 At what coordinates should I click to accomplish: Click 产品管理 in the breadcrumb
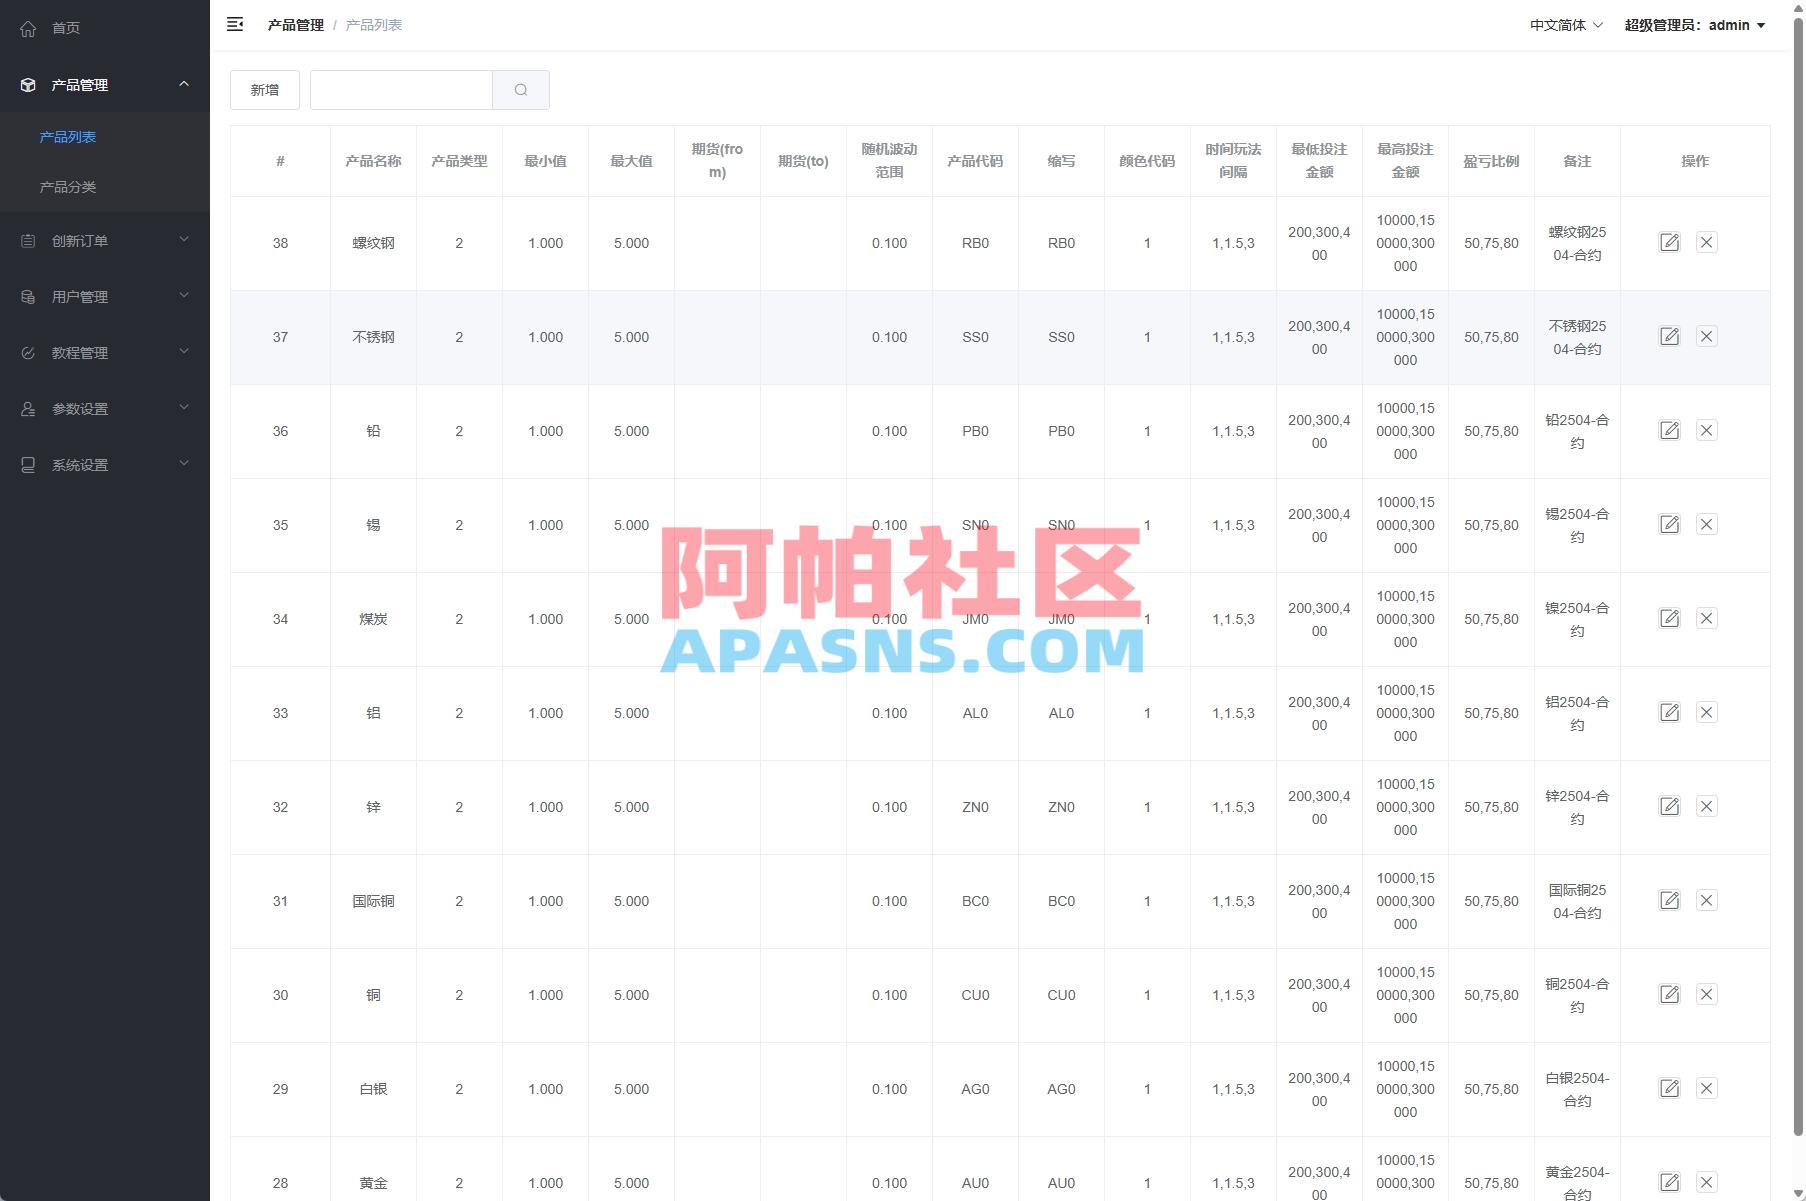pyautogui.click(x=295, y=24)
